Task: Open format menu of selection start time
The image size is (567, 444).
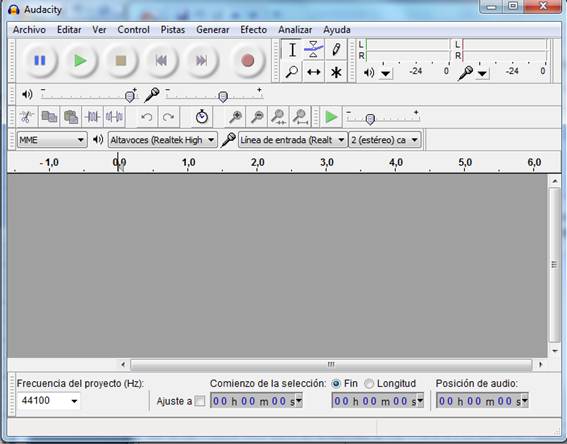Action: pyautogui.click(x=299, y=401)
